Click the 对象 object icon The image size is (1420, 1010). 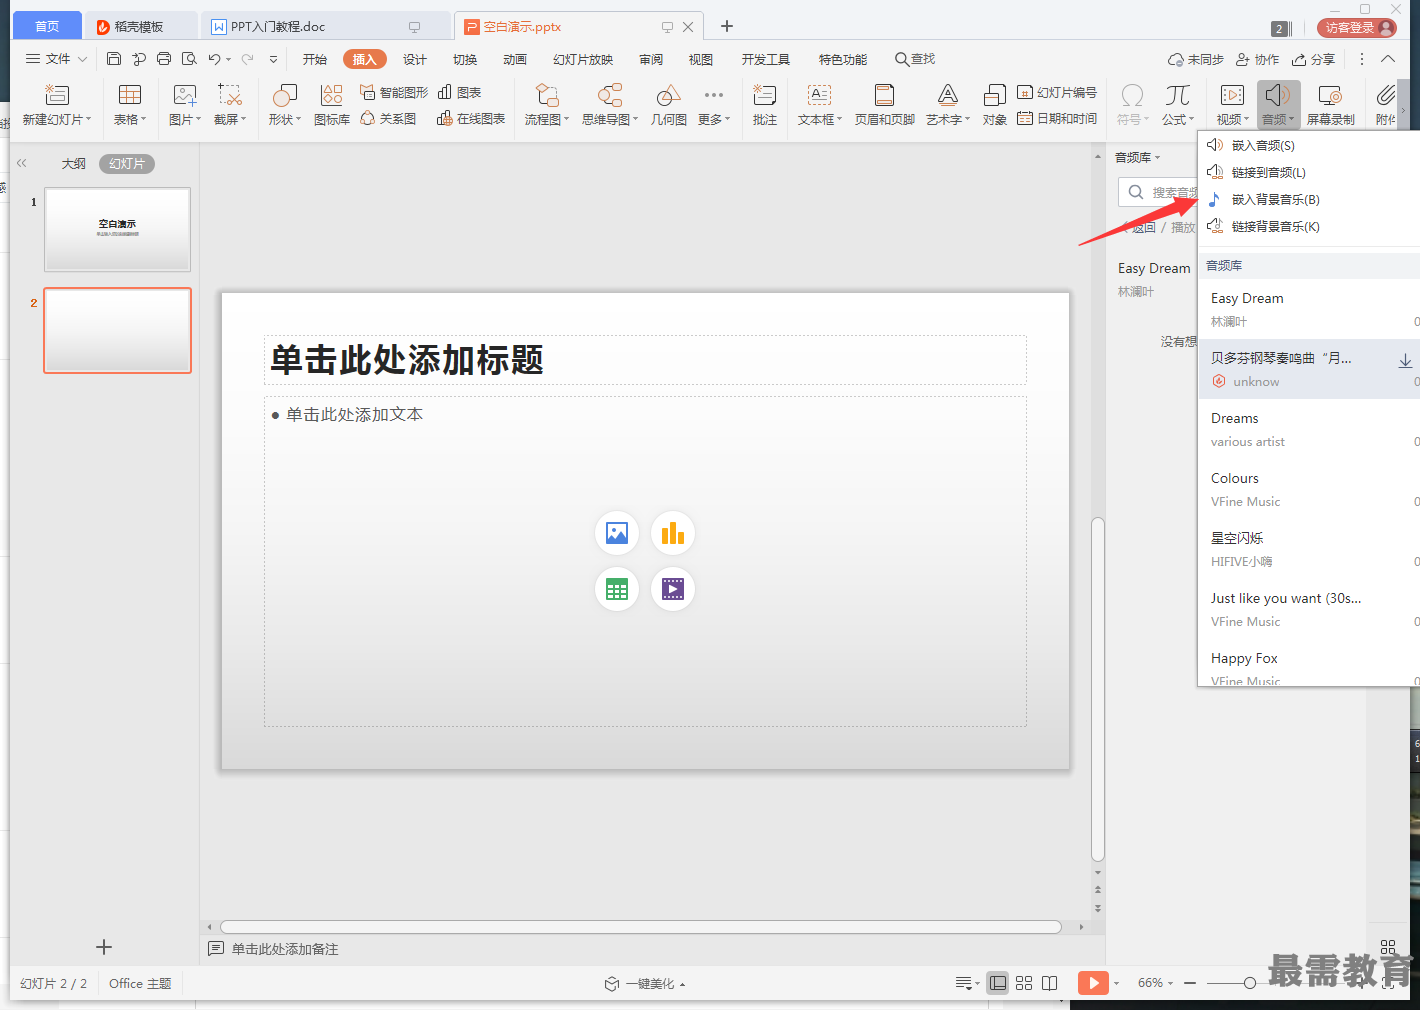995,95
